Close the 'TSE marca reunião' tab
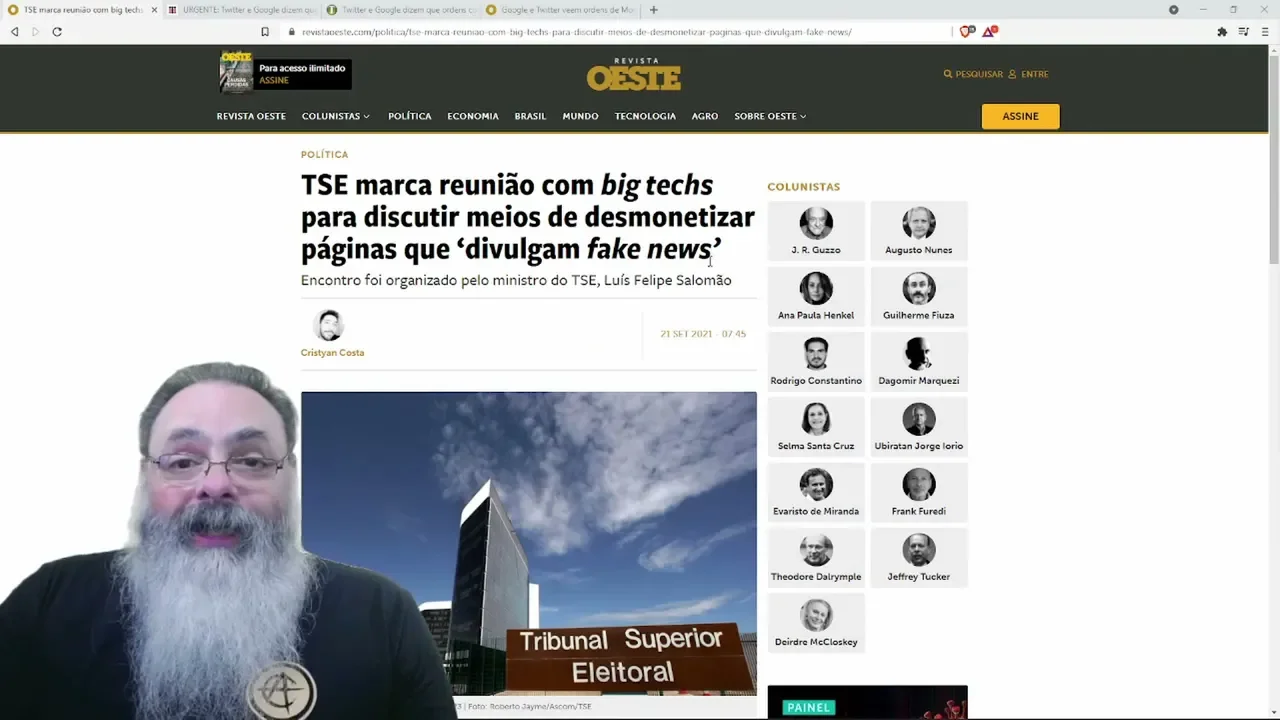Image resolution: width=1280 pixels, height=720 pixels. coord(154,10)
